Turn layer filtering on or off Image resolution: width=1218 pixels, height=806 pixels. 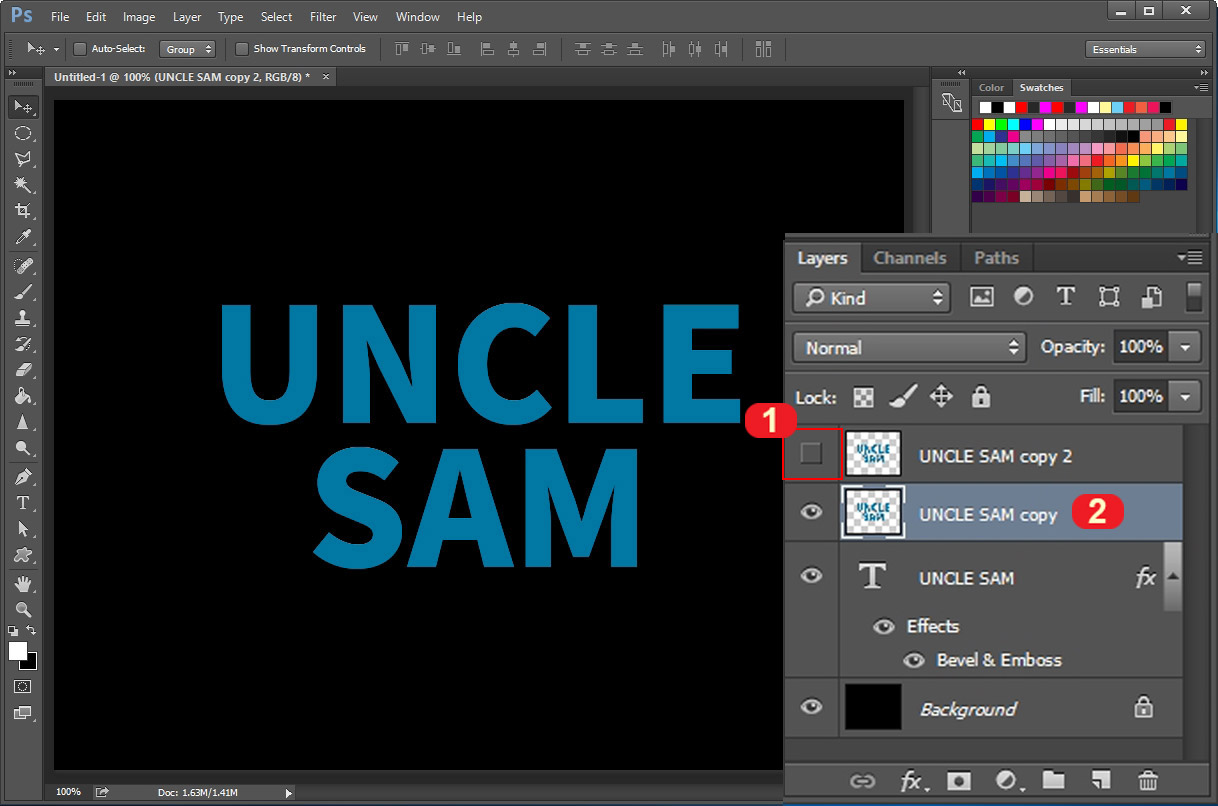[1194, 297]
